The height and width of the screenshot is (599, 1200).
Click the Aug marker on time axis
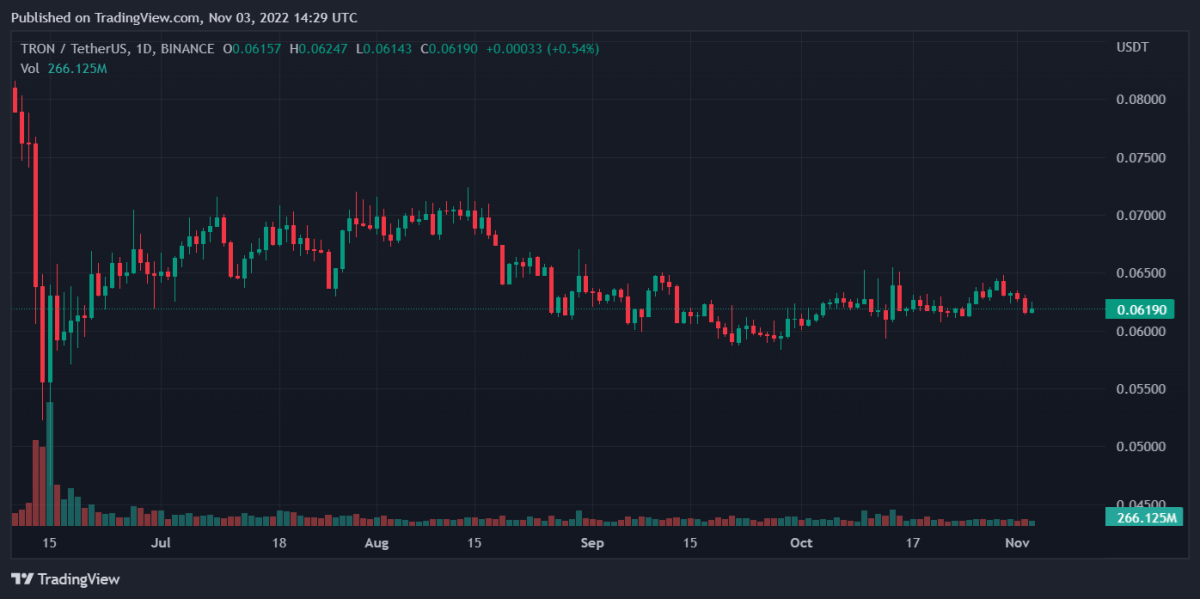[375, 543]
